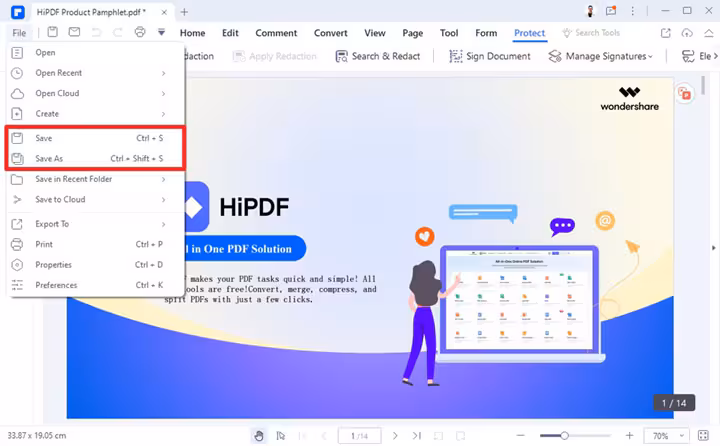This screenshot has width=720, height=446.
Task: Switch to the View tab
Action: (x=375, y=33)
